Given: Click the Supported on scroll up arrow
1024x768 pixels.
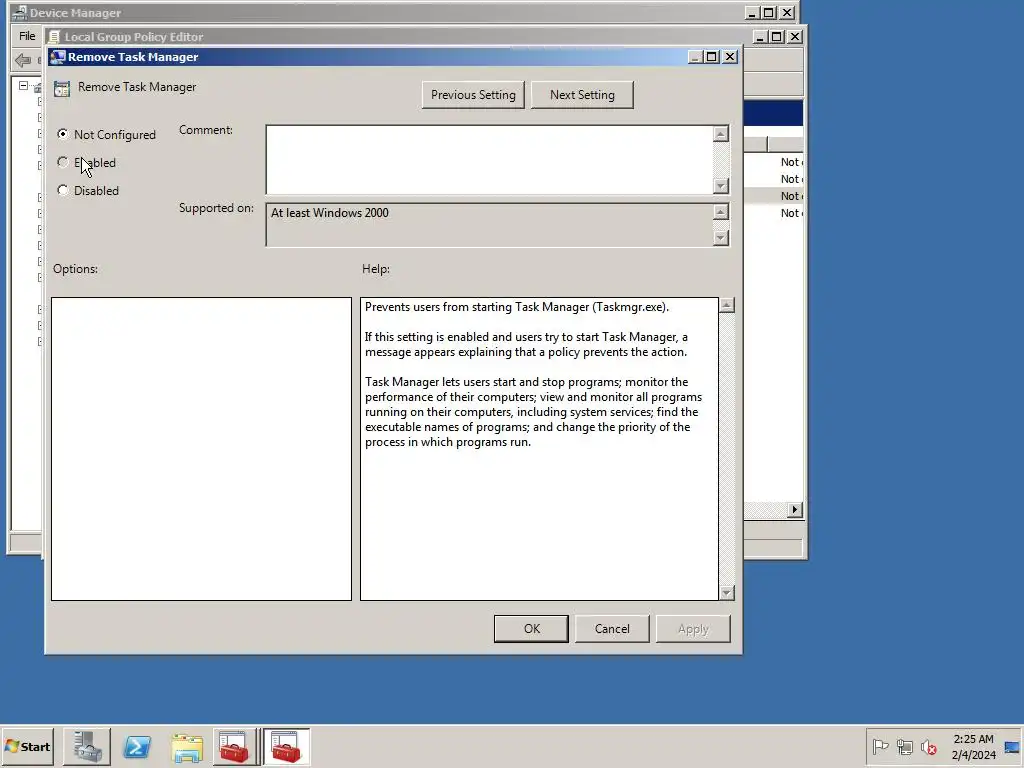Looking at the screenshot, I should click(x=720, y=212).
